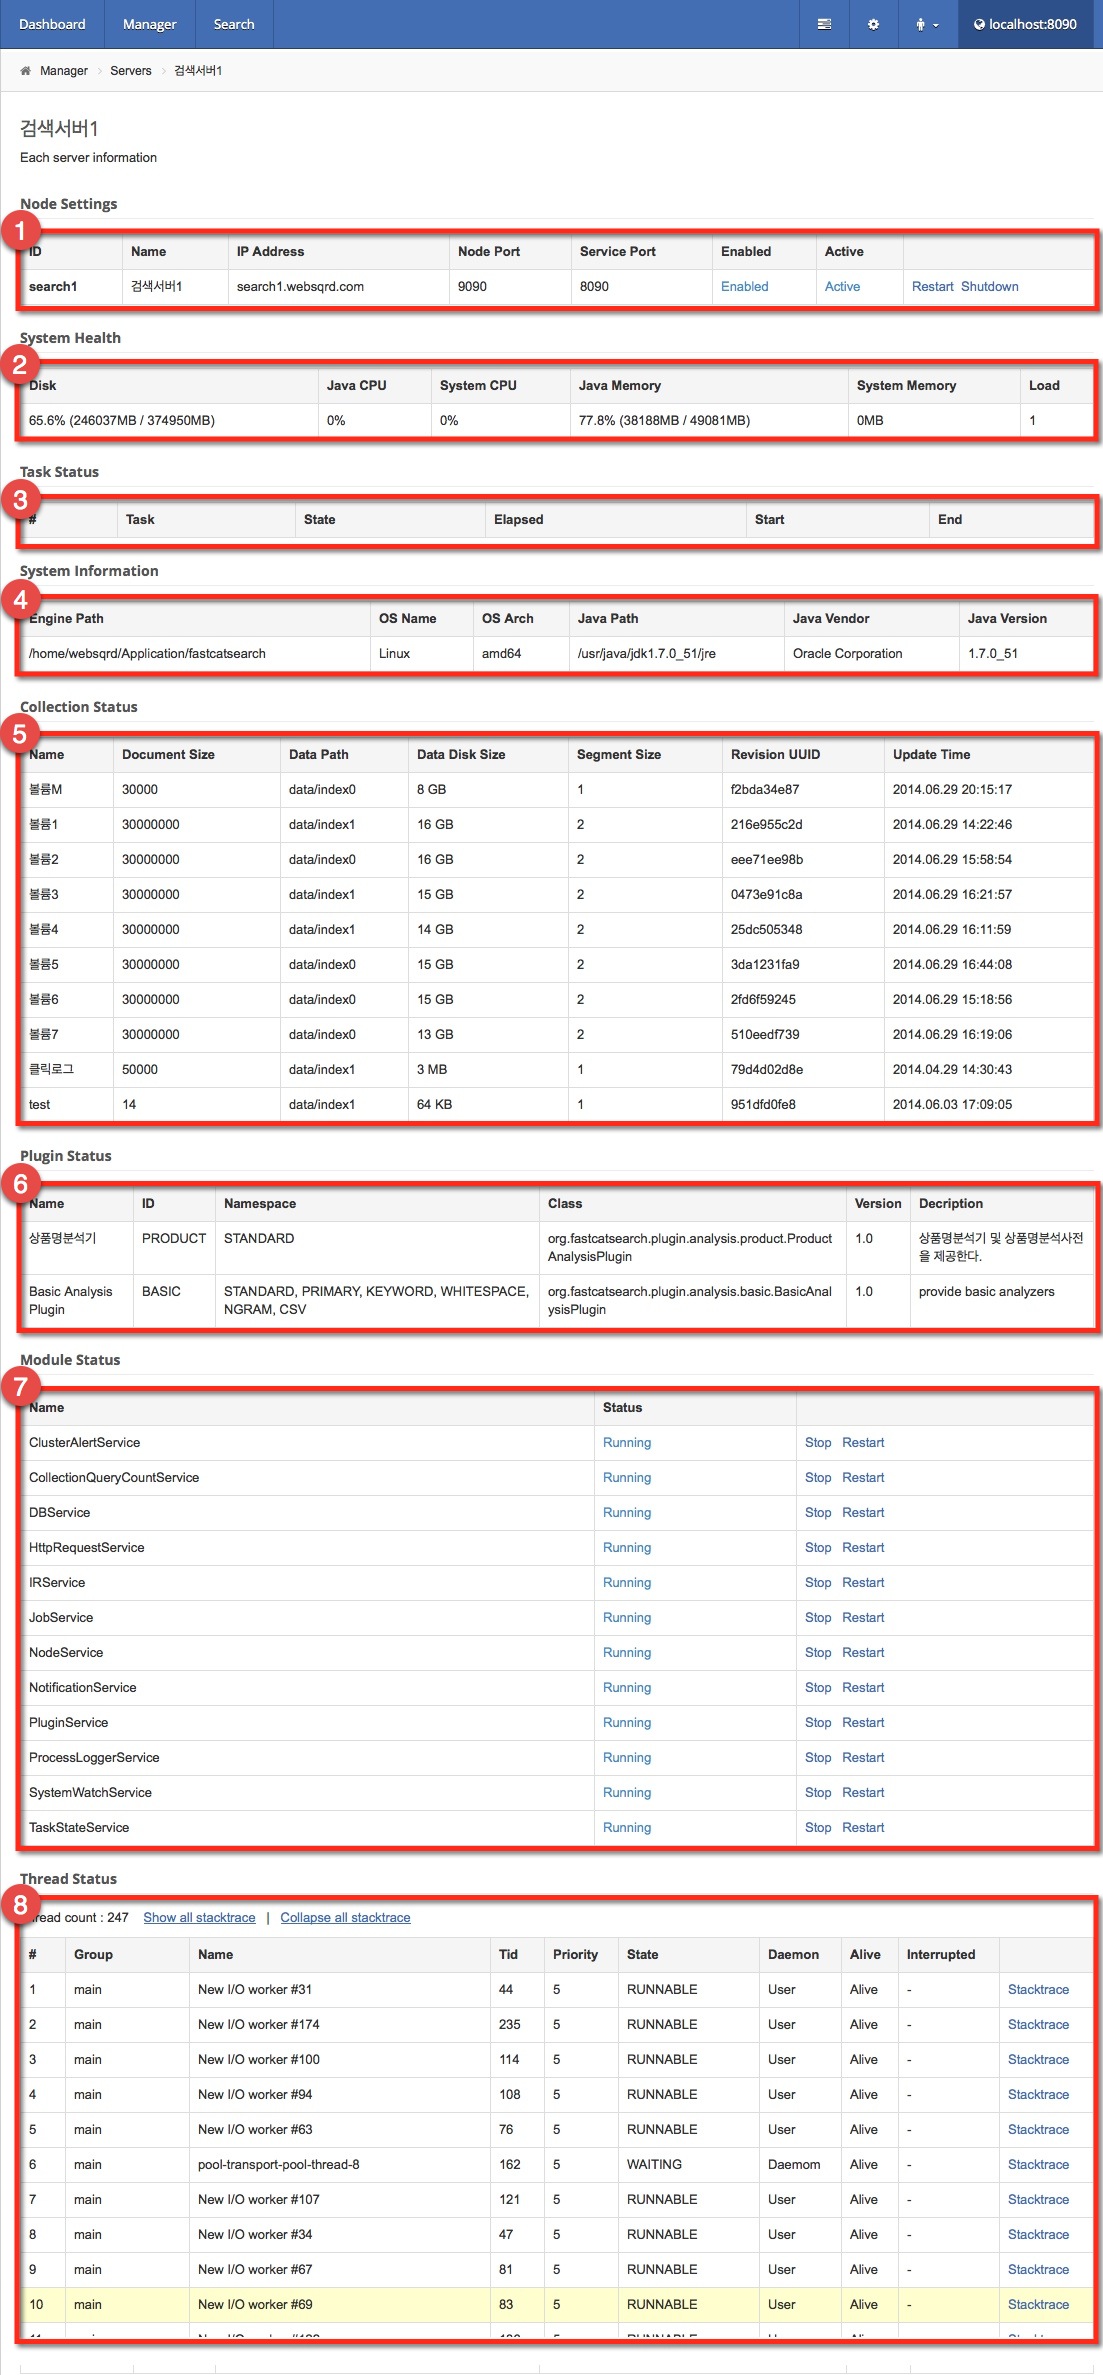Open the Dashboard menu
Screen dimensions: 1103x2375
[x=52, y=24]
